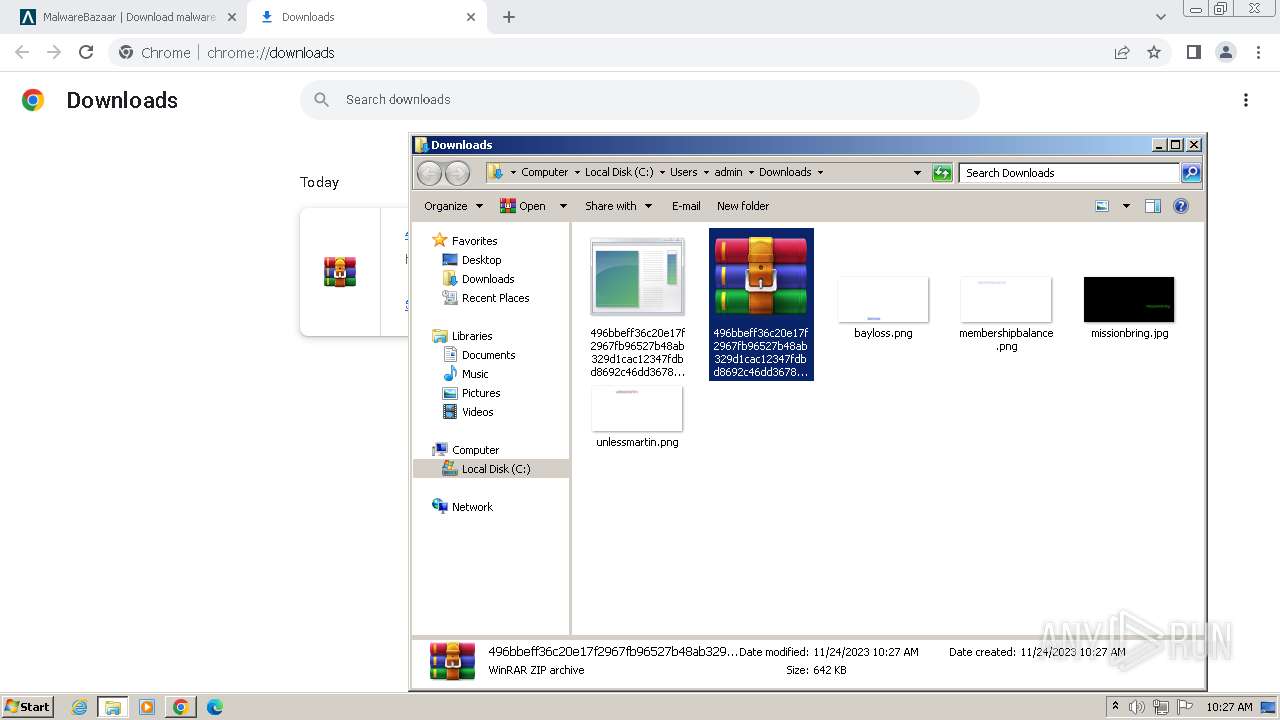Open Microsoft Edge from taskbar

coord(214,707)
